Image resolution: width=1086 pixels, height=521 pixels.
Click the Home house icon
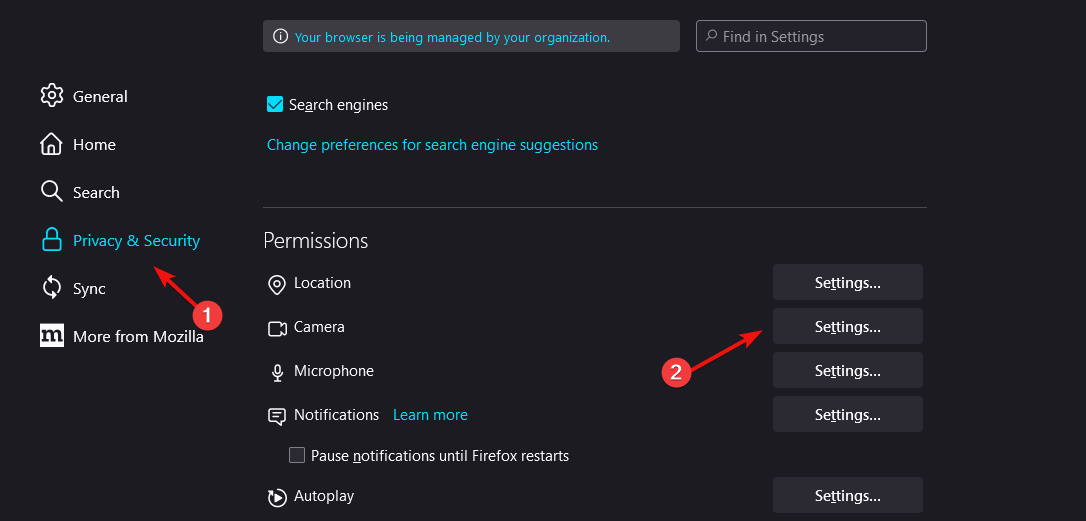point(52,144)
